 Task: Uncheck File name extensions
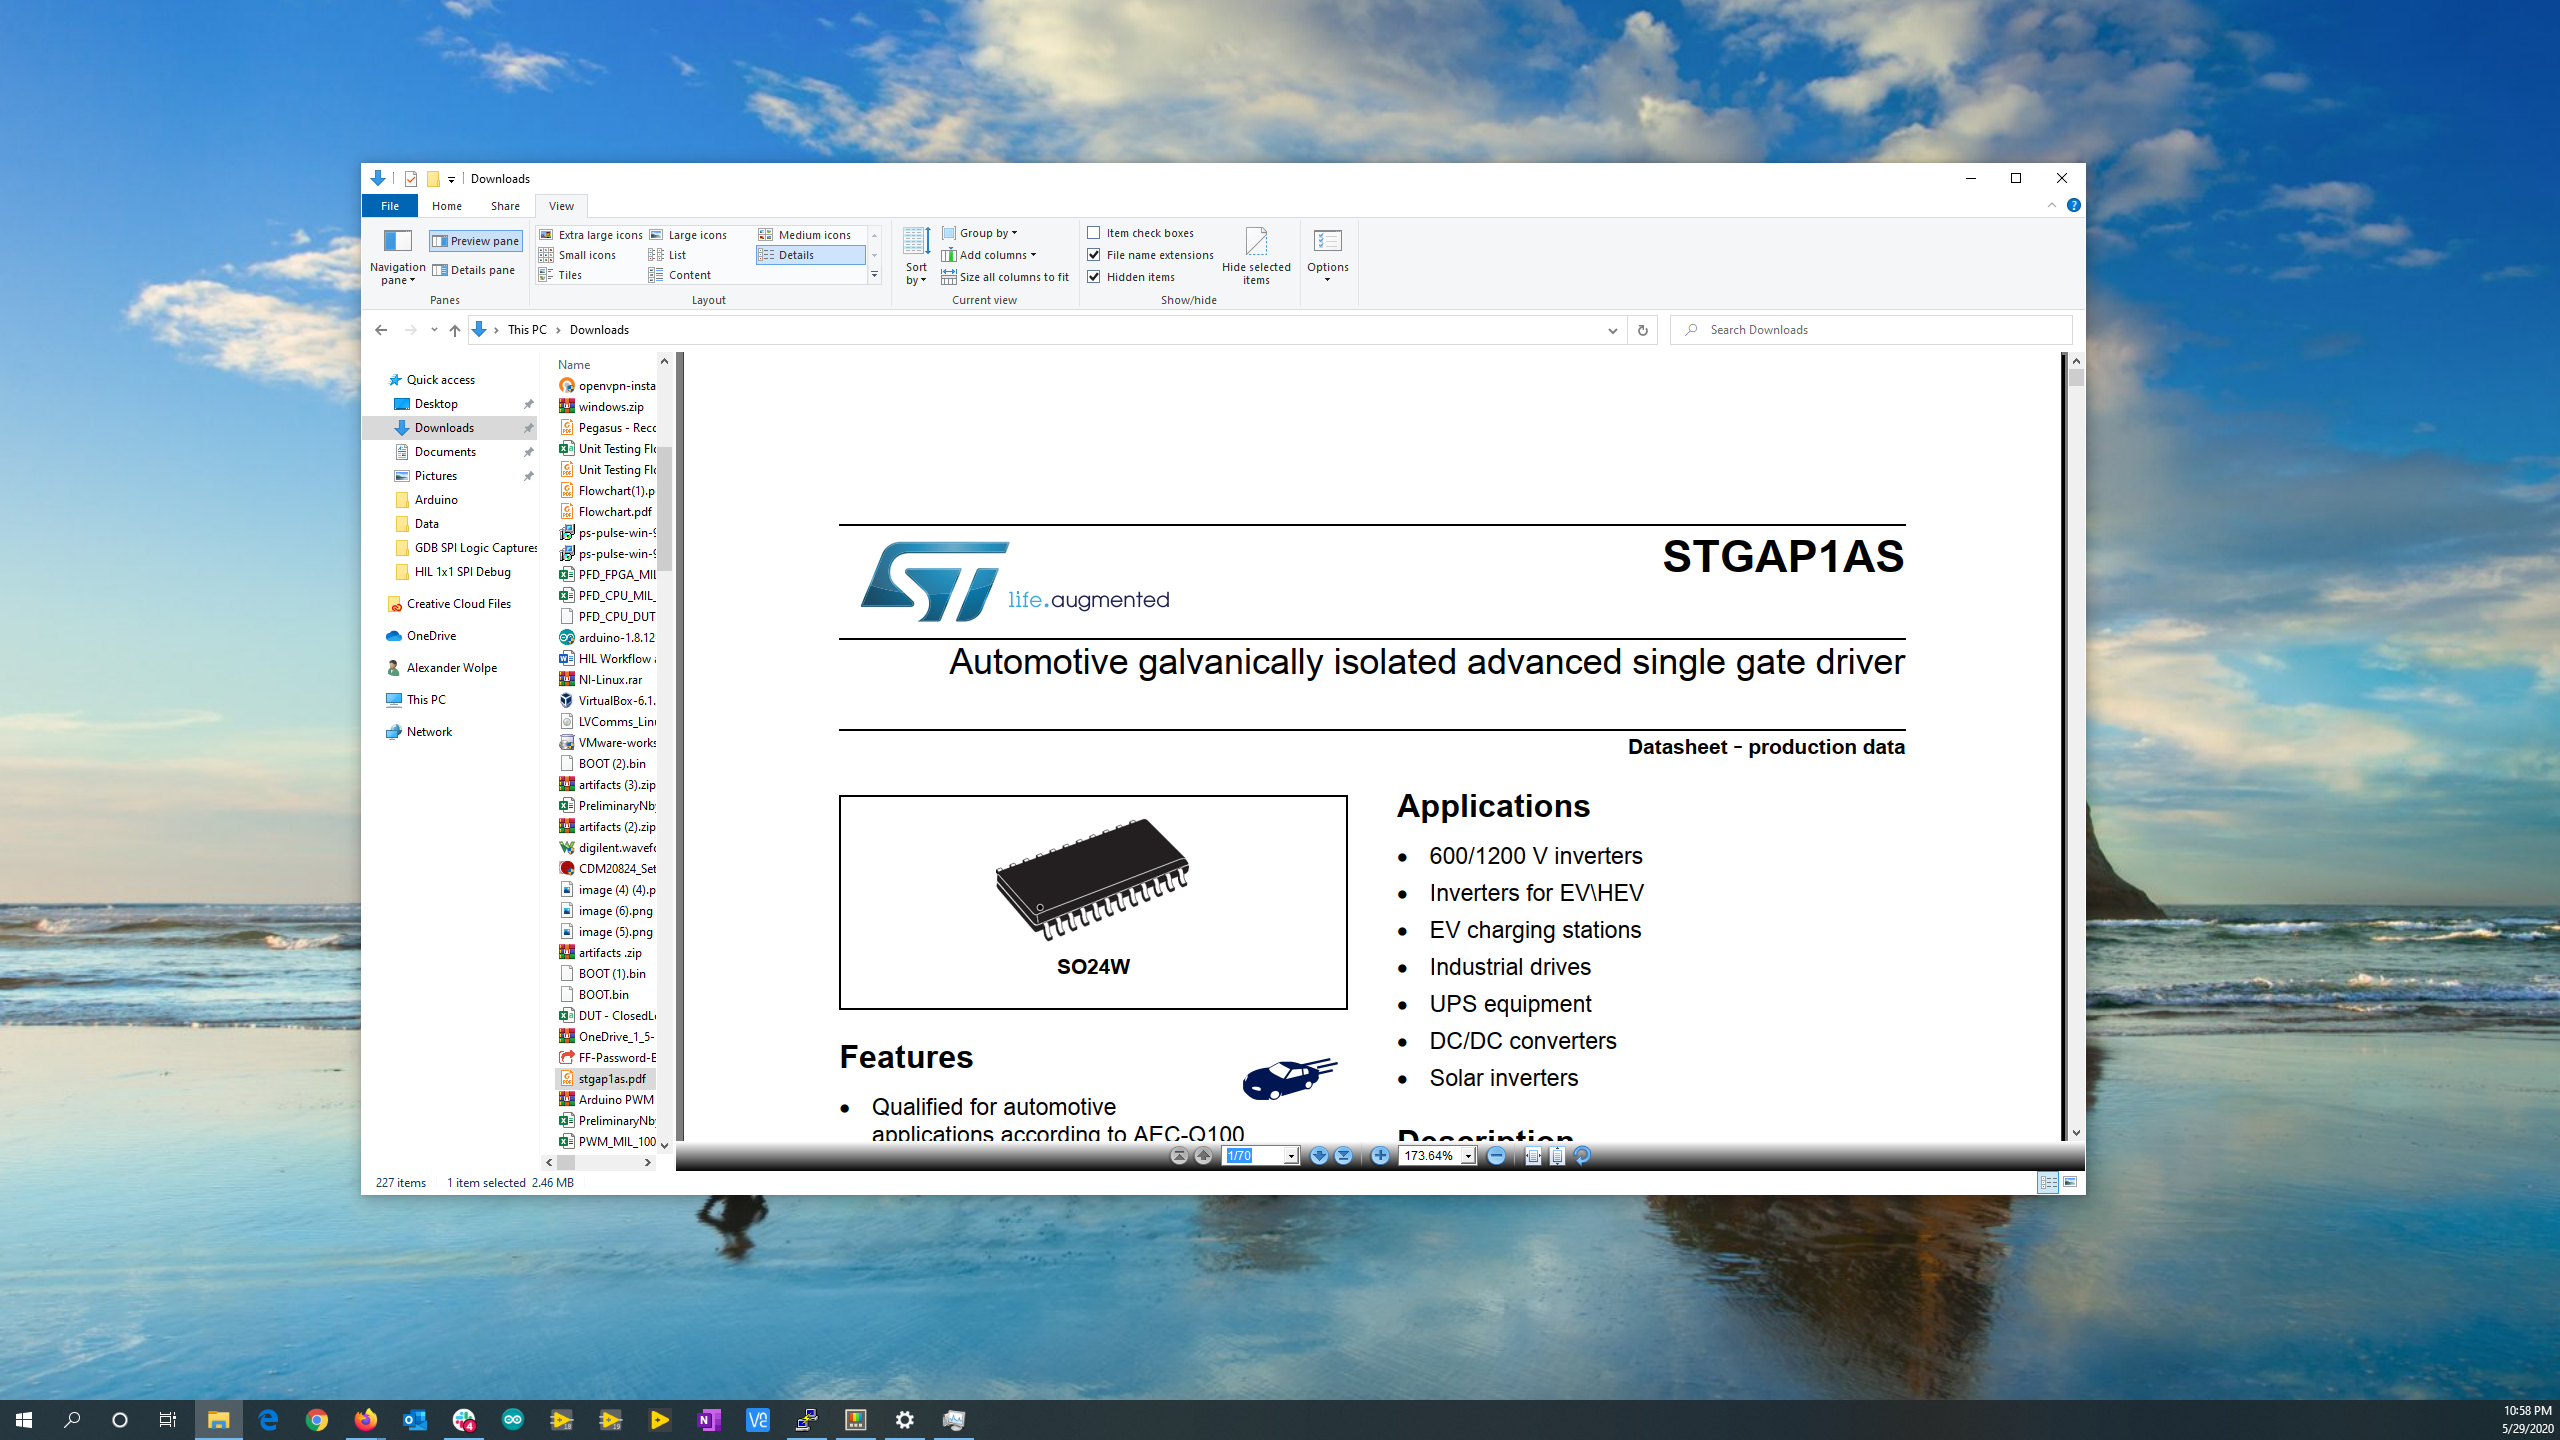tap(1094, 255)
